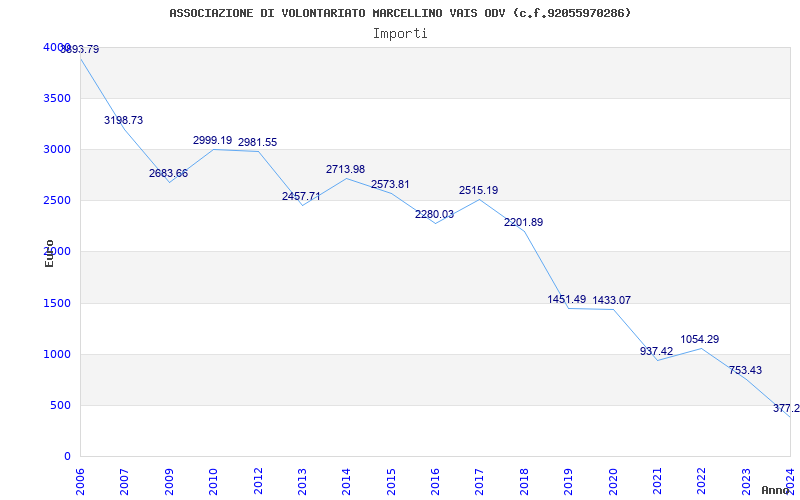Image resolution: width=800 pixels, height=500 pixels.
Task: Click the data label 2573.81
Action: pos(390,184)
